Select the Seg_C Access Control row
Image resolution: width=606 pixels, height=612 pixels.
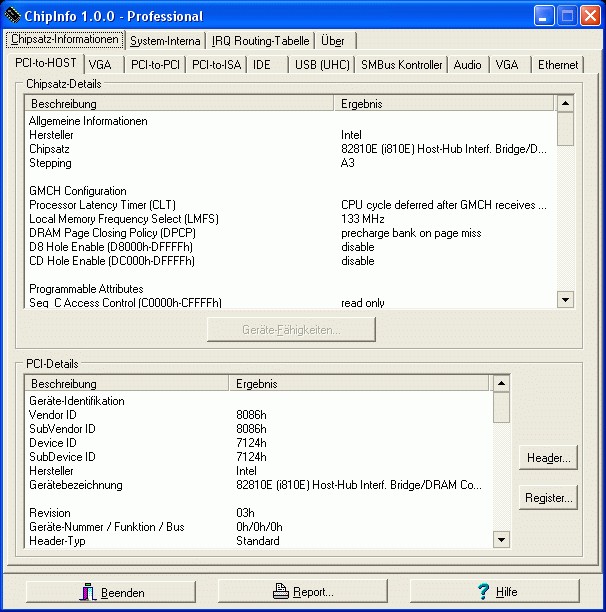pos(290,302)
